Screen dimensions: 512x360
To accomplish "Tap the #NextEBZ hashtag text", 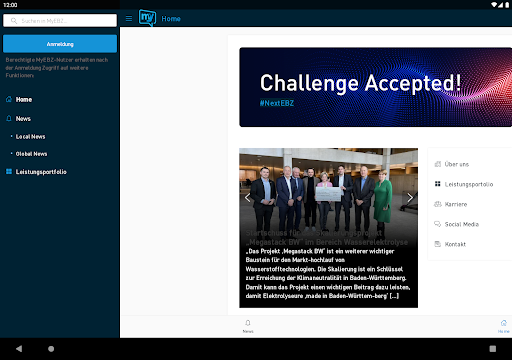I will click(x=277, y=103).
